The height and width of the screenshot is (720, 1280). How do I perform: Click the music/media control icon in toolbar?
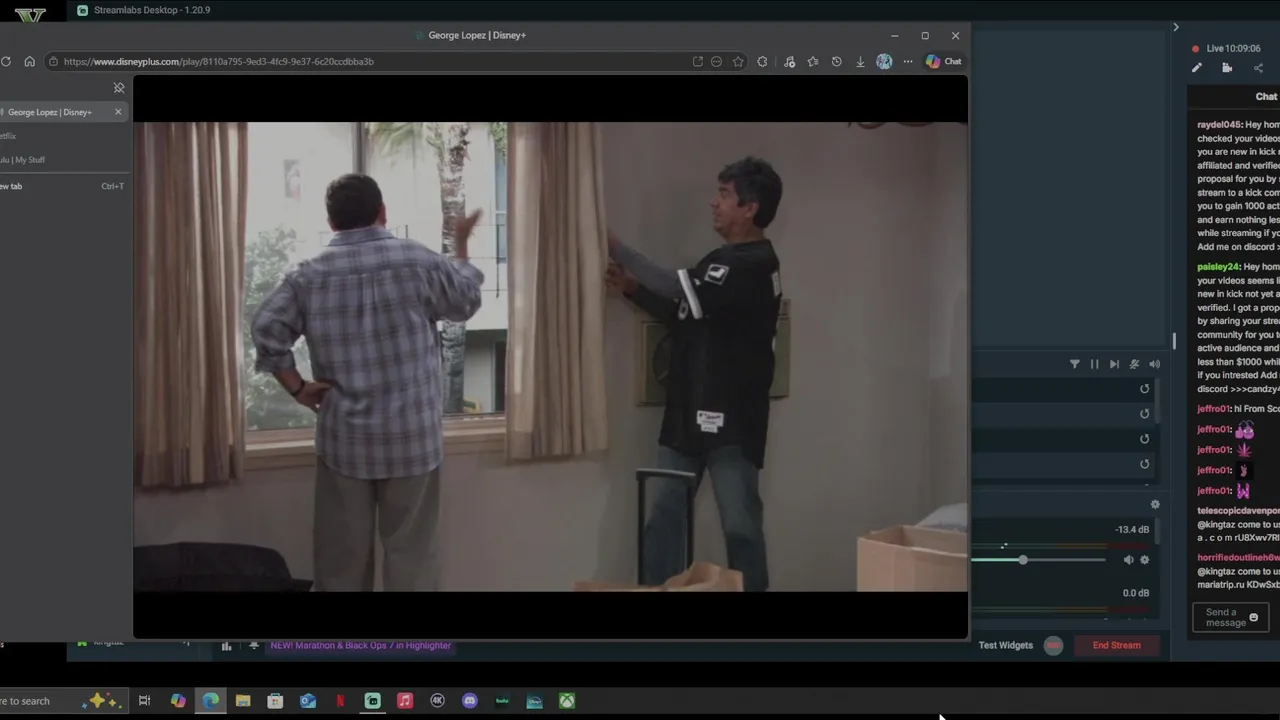pos(789,61)
